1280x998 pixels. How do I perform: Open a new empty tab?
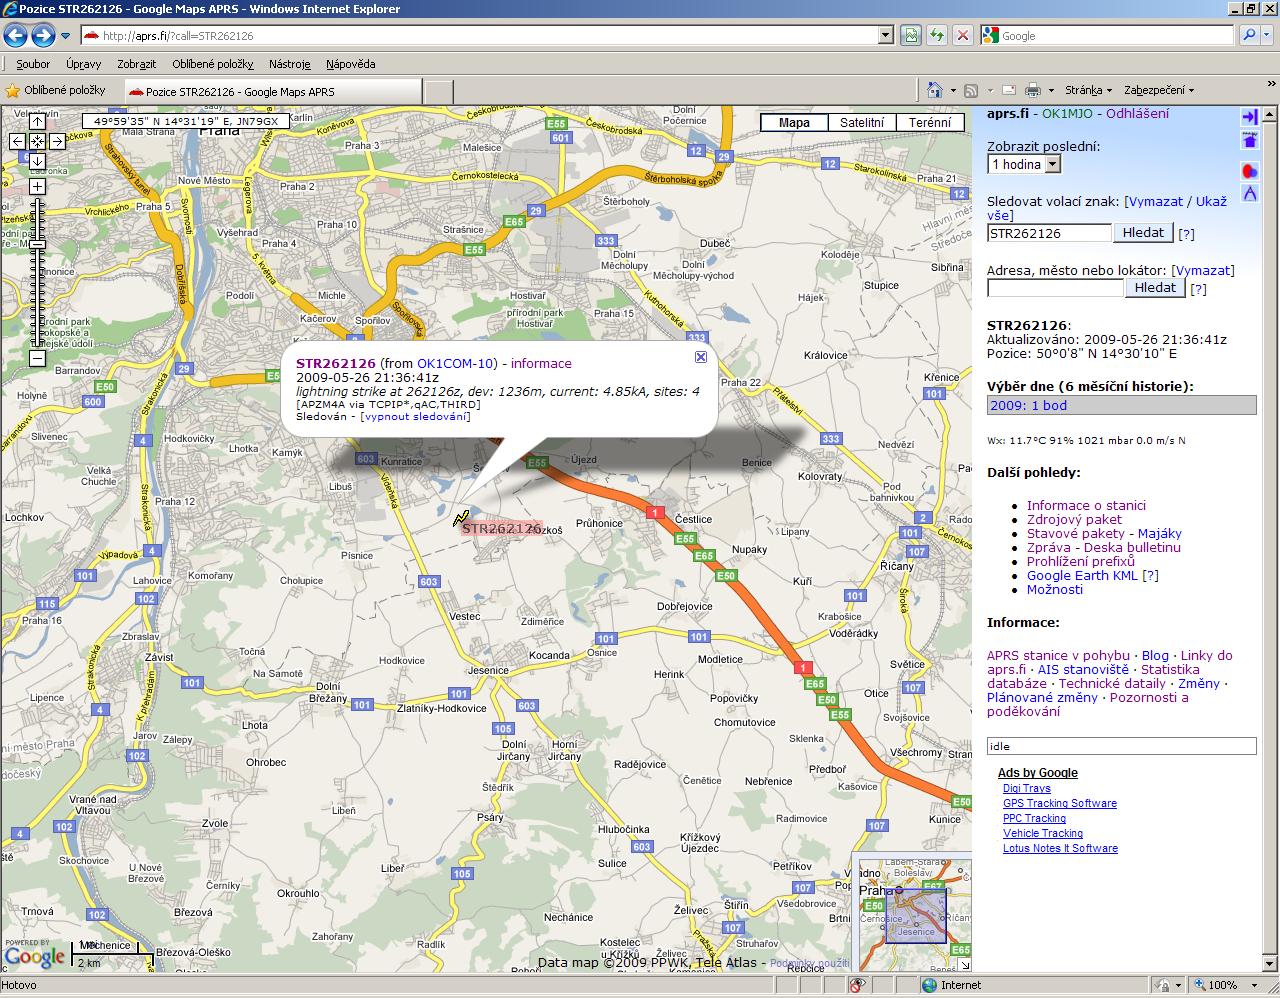coord(439,91)
